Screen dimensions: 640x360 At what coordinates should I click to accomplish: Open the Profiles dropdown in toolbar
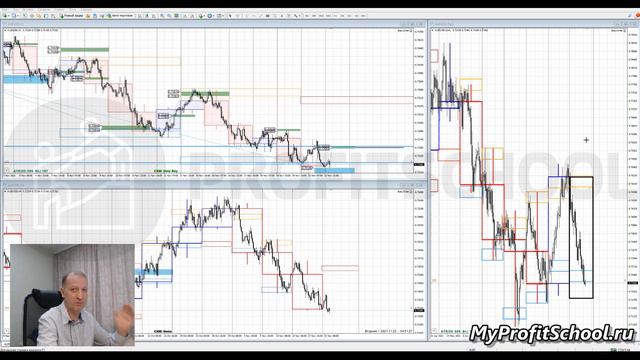15,16
